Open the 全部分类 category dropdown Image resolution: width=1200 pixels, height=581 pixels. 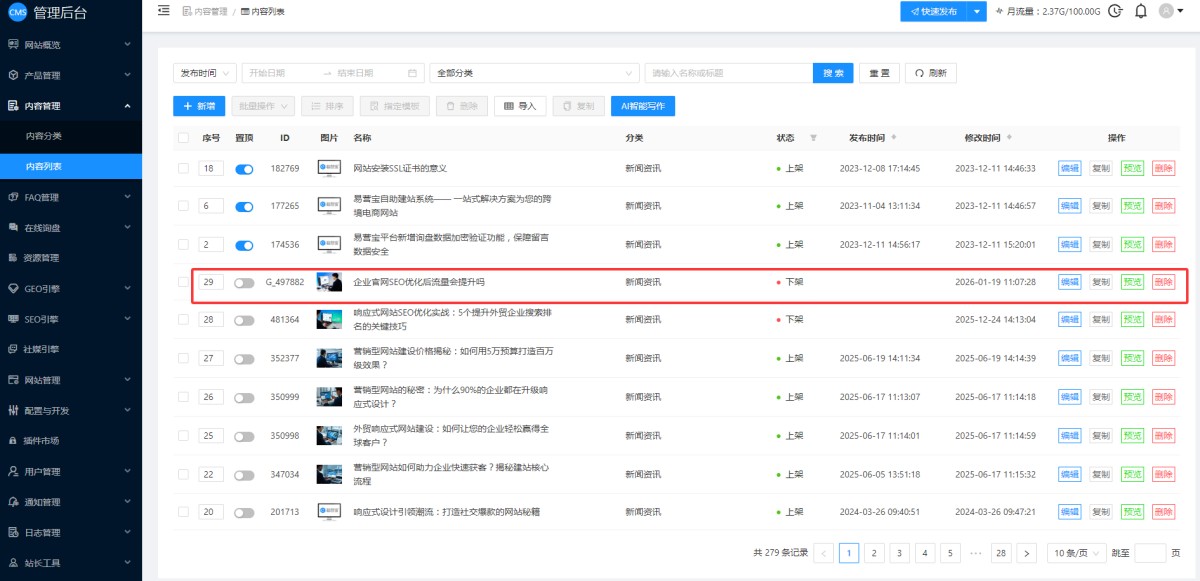pos(534,73)
